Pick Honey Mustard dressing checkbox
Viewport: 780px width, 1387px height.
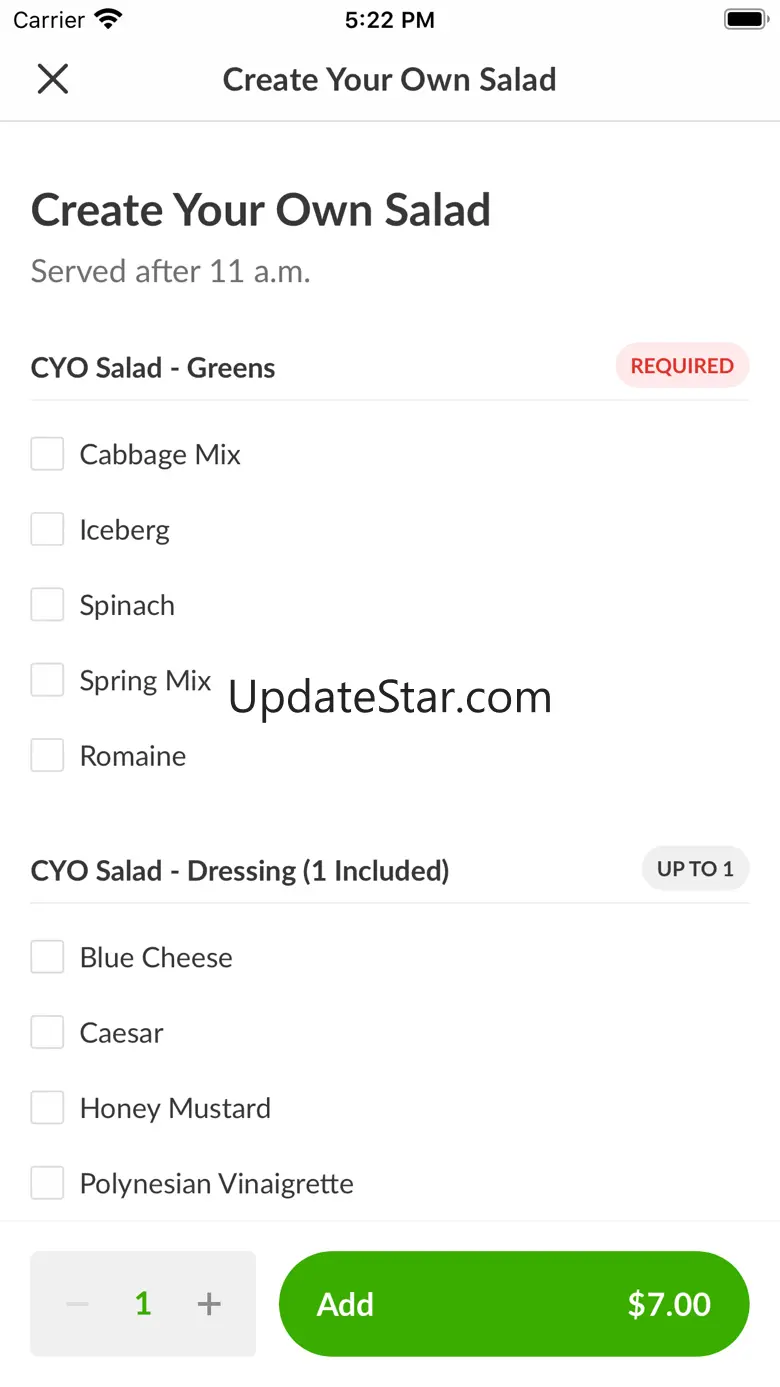(47, 1108)
